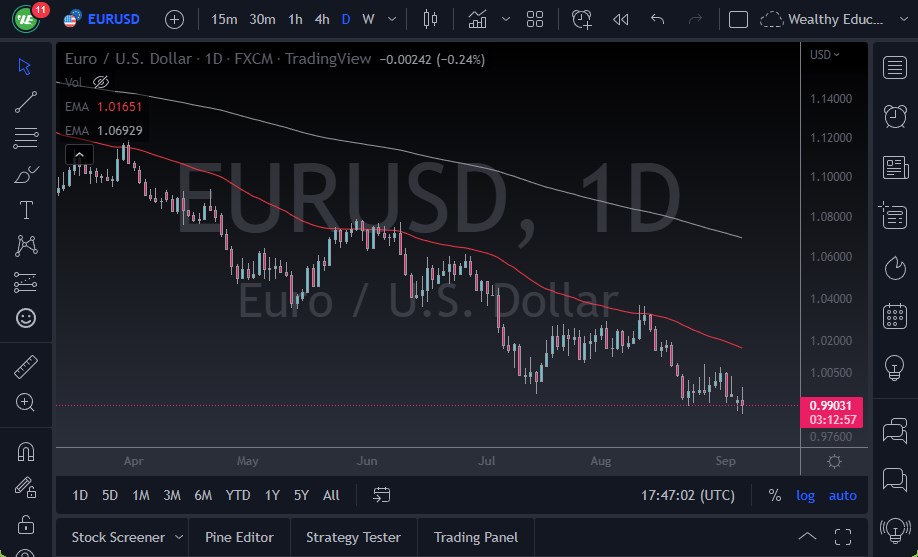Open the Indicators panel icon
This screenshot has width=918, height=557.
tap(477, 19)
